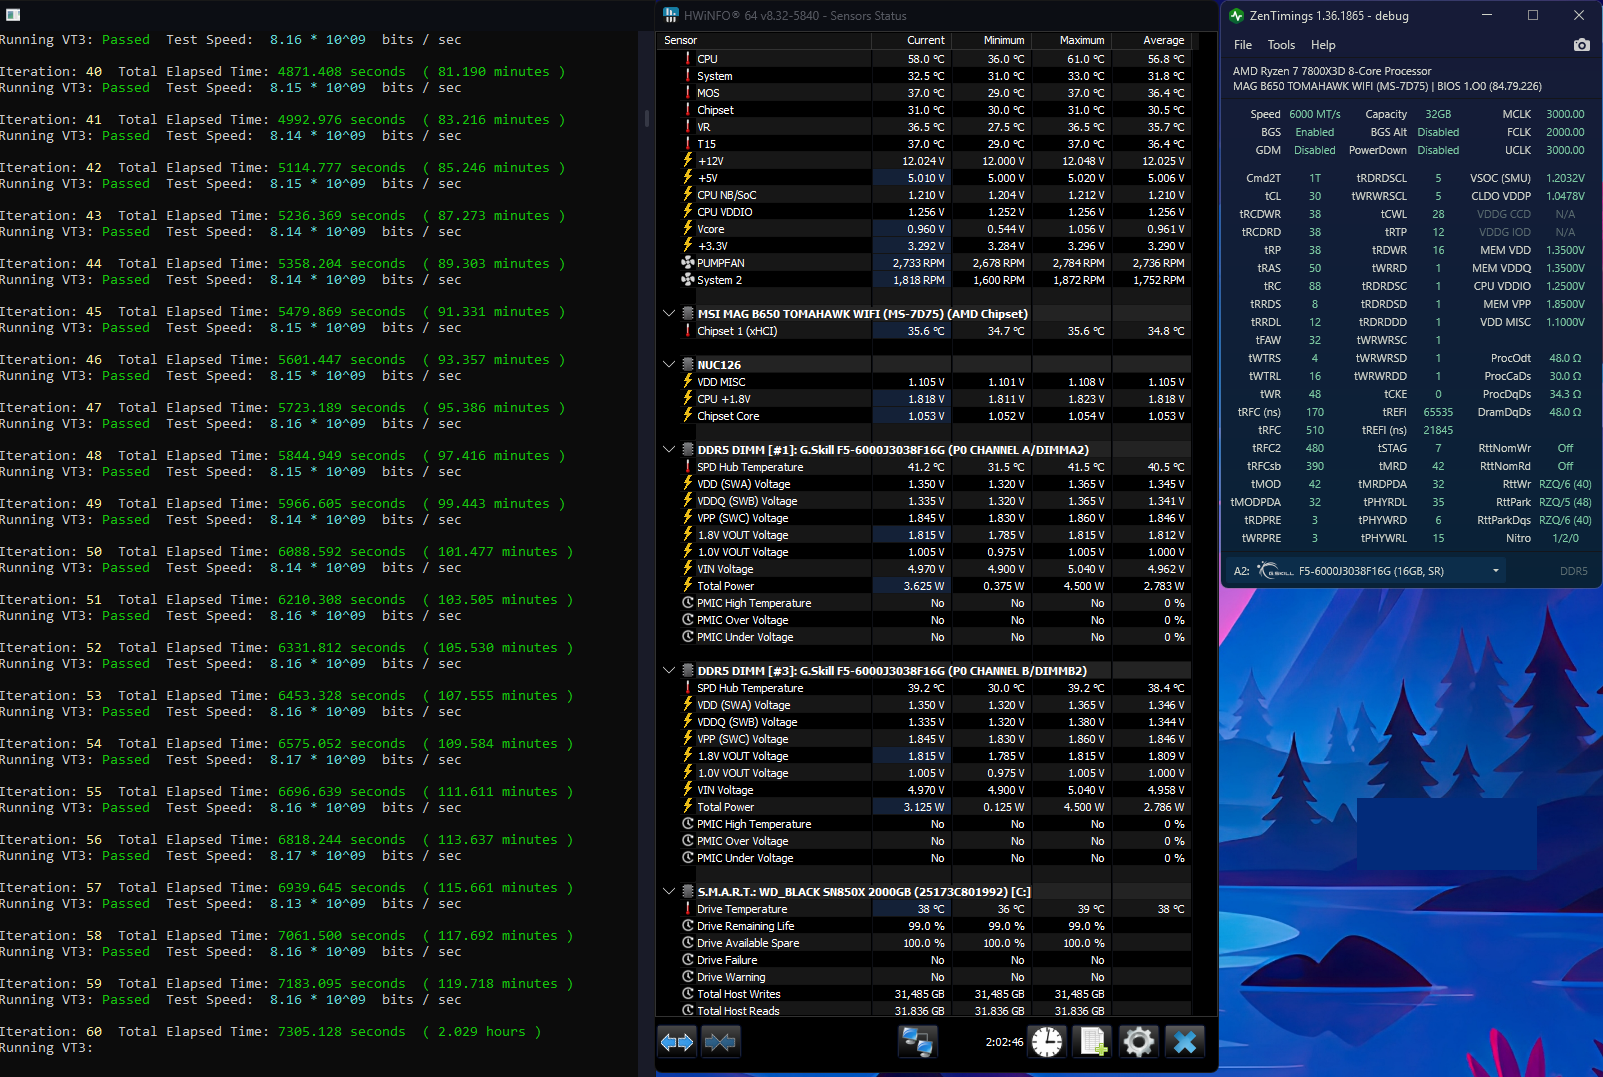Start logging with HWiNFO's sheet-plus icon

pyautogui.click(x=1092, y=1042)
